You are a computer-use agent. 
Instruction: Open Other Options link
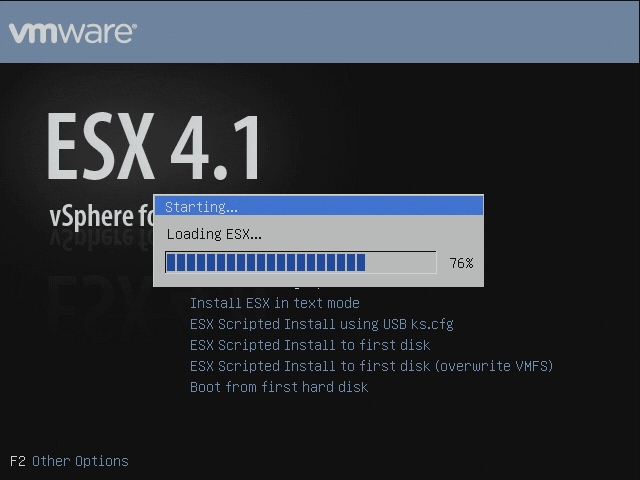(80, 461)
